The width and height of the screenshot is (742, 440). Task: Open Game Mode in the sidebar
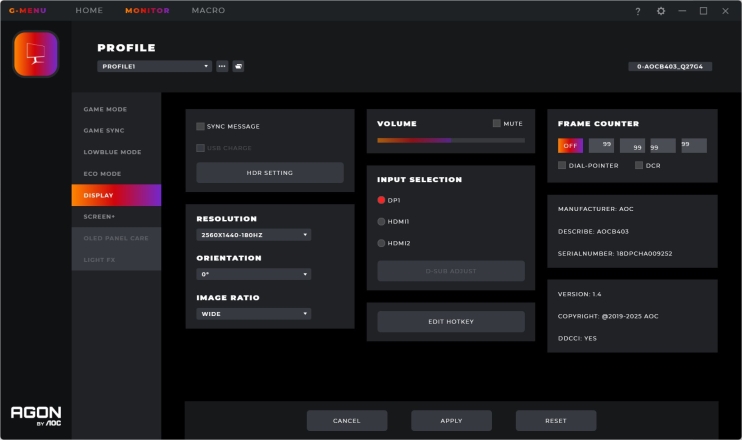coord(105,109)
